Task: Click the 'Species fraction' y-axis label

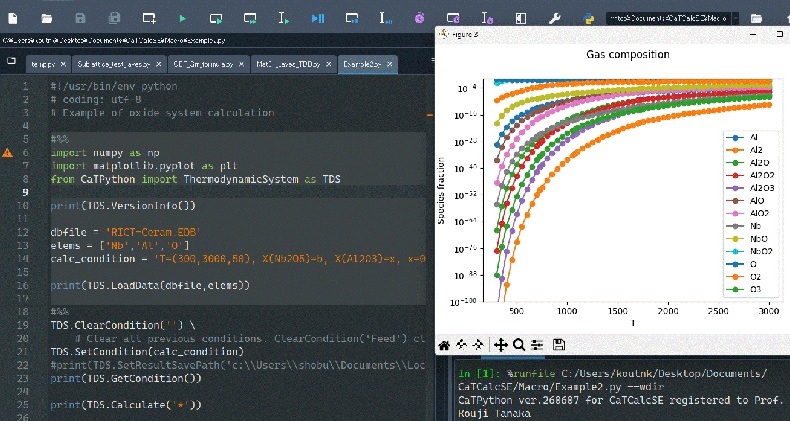Action: [x=441, y=190]
